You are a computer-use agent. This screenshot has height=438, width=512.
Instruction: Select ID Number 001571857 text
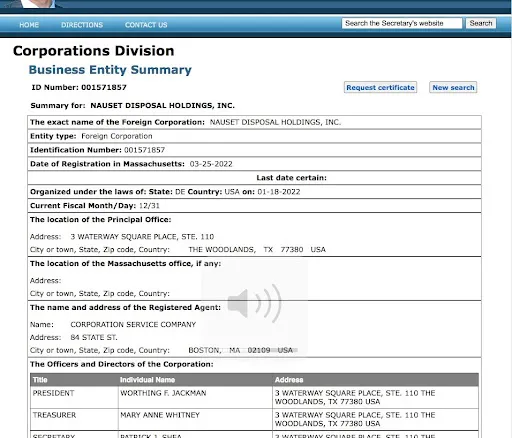79,87
